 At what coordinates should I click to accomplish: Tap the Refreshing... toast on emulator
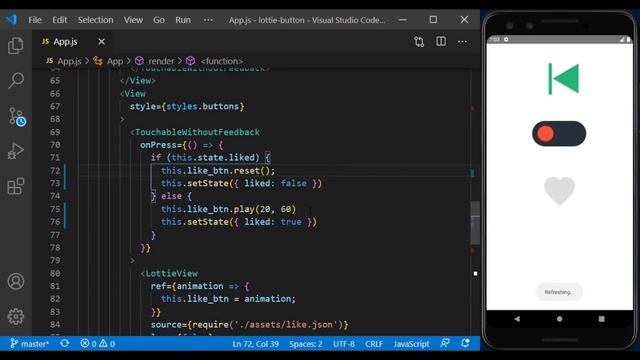pos(559,292)
